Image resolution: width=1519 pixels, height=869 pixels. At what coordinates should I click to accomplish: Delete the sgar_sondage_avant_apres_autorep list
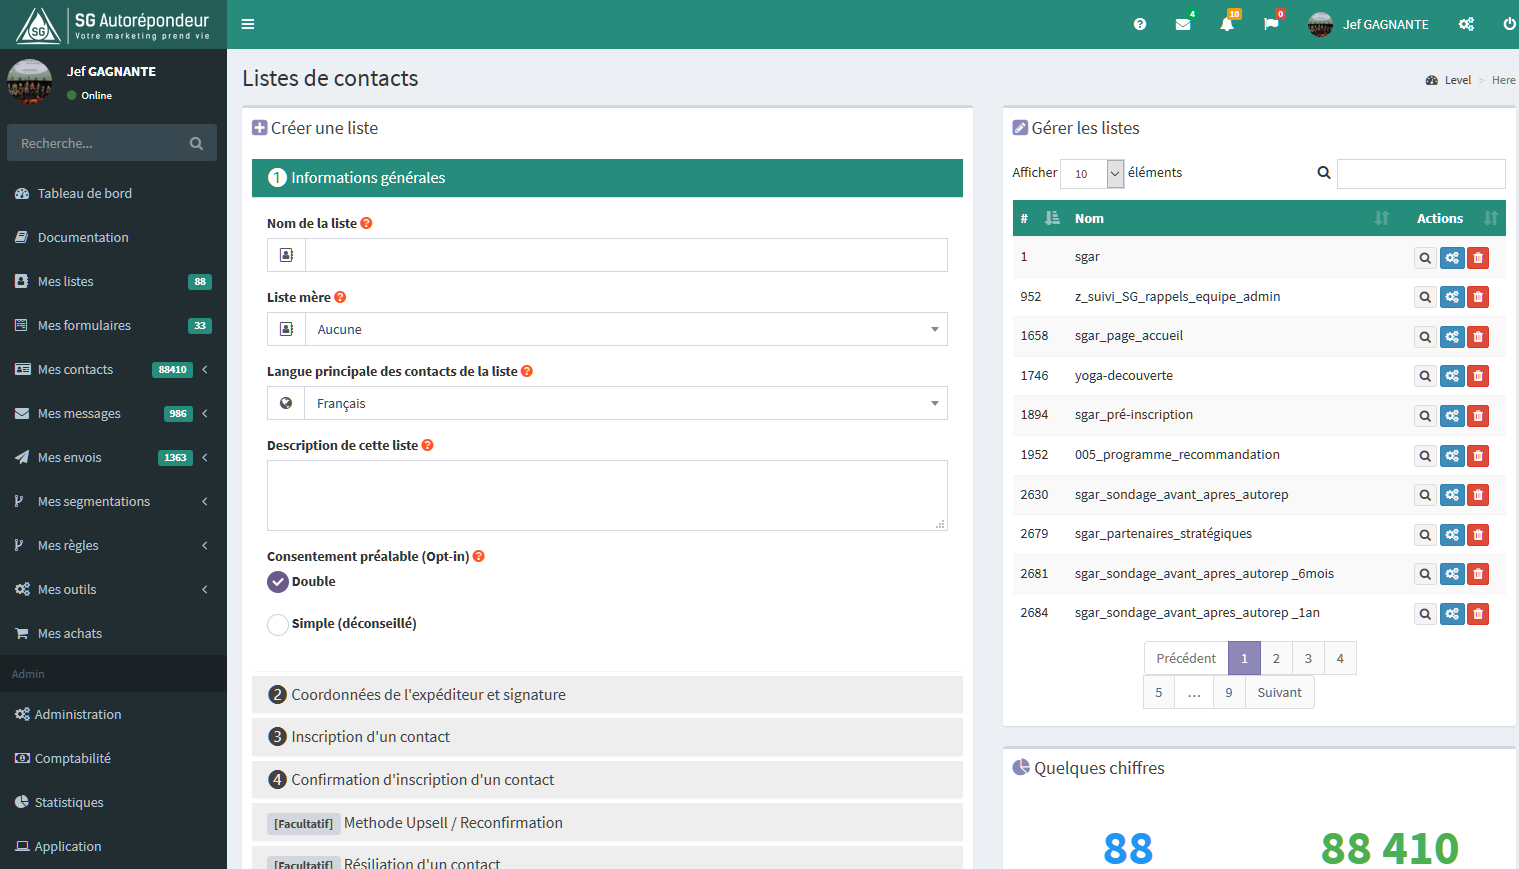[x=1478, y=495]
